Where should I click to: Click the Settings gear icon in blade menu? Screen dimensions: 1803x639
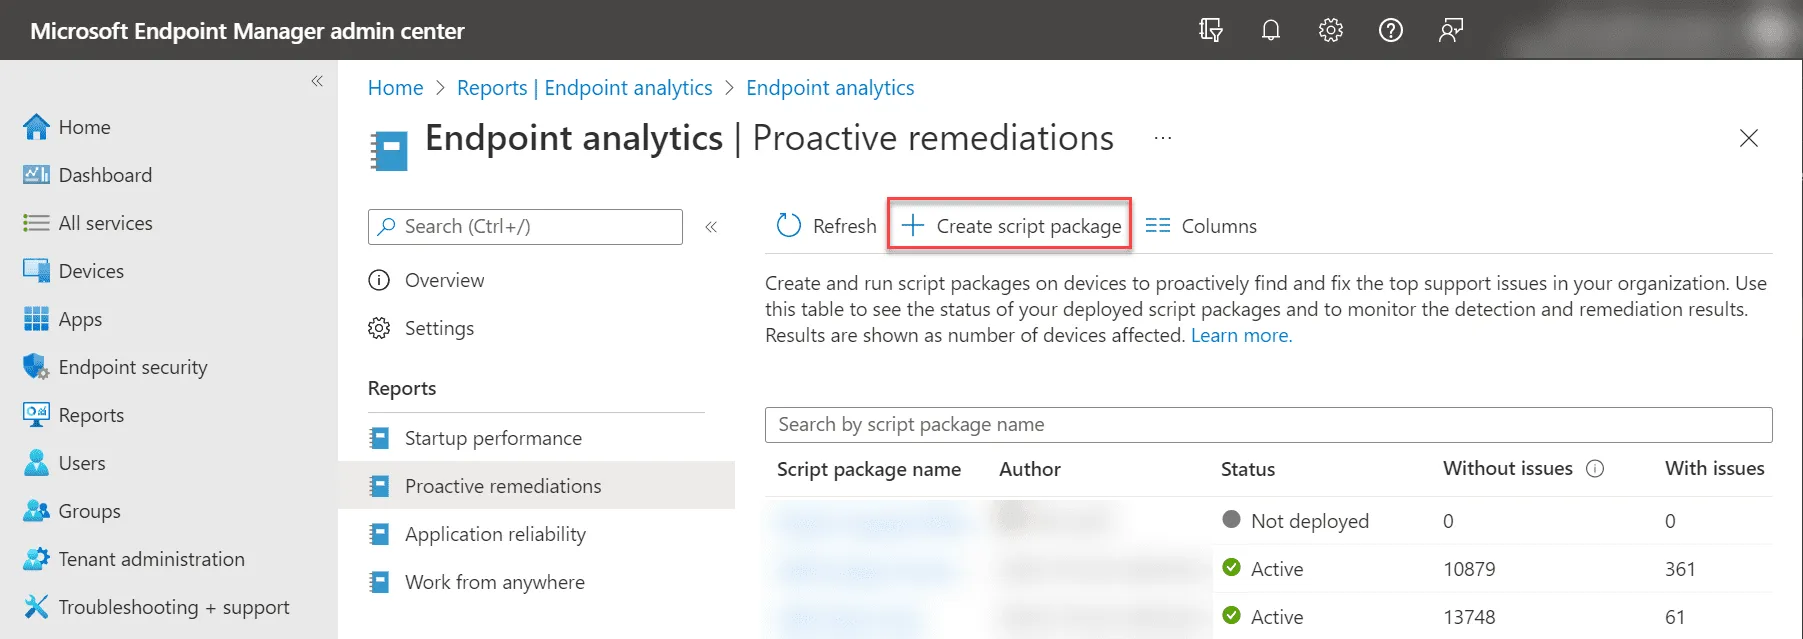click(x=379, y=328)
